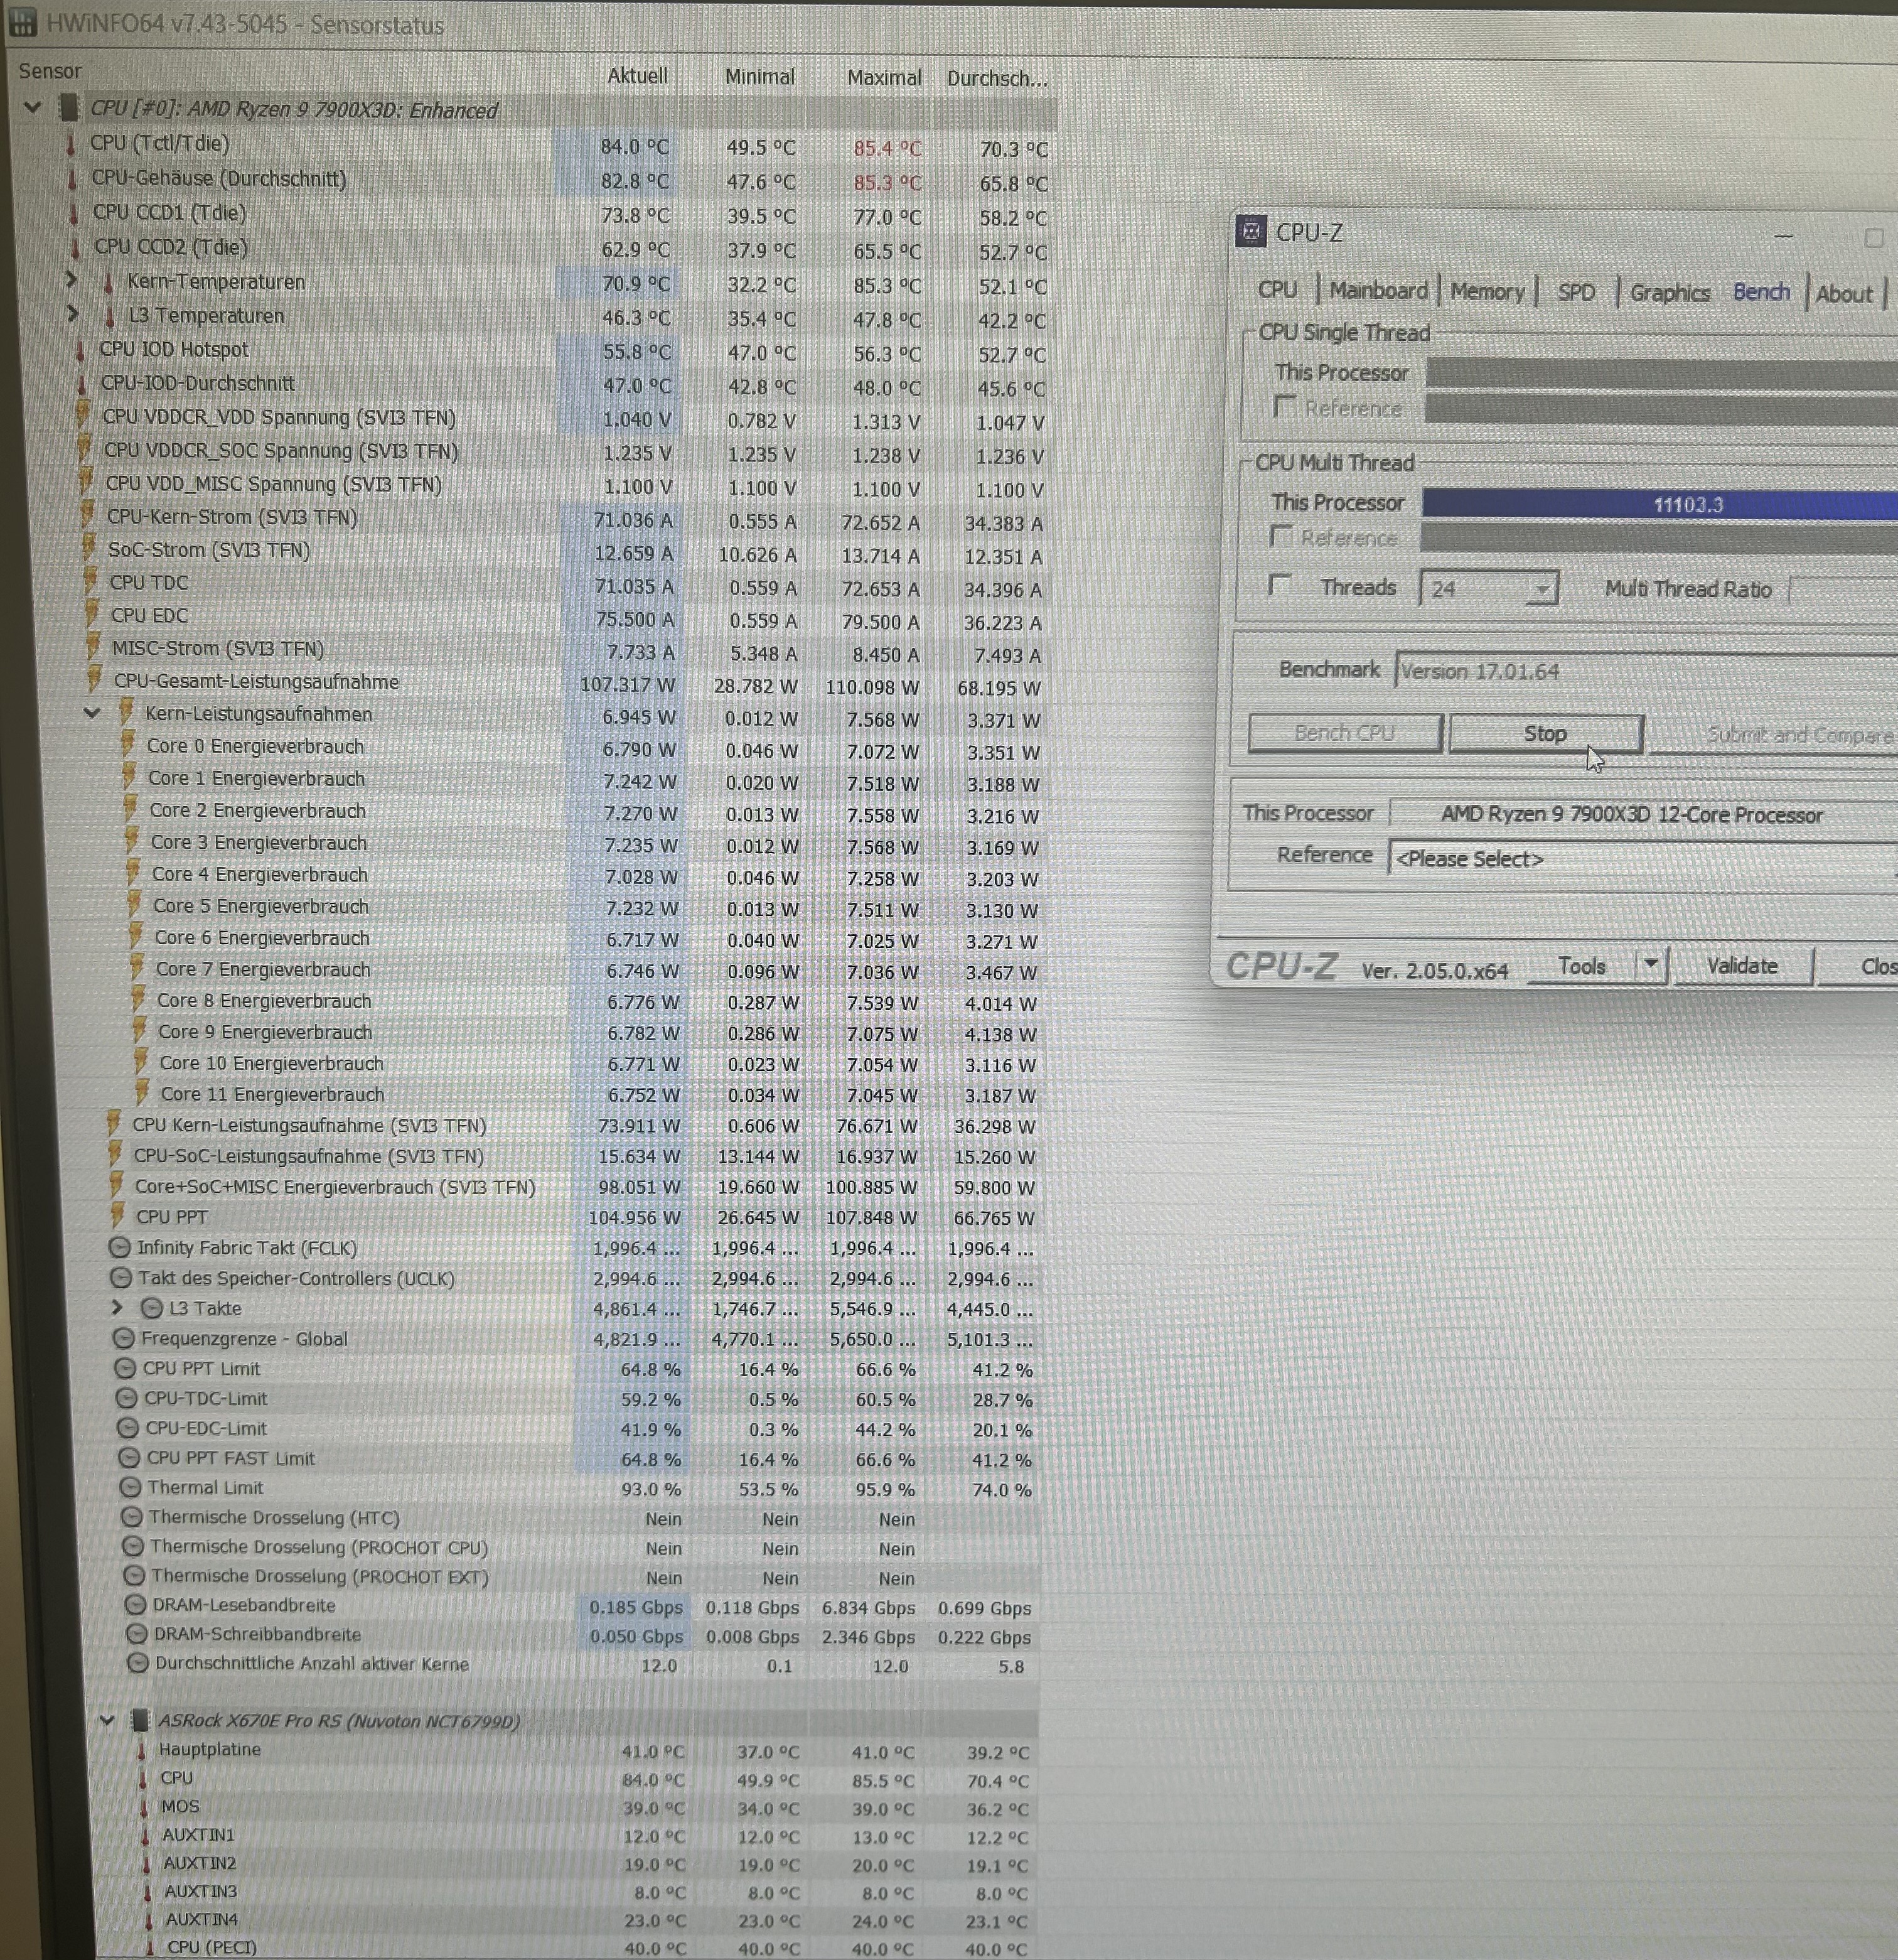The height and width of the screenshot is (1960, 1898).
Task: Click the CPU-Z window logo icon
Action: [x=1250, y=231]
